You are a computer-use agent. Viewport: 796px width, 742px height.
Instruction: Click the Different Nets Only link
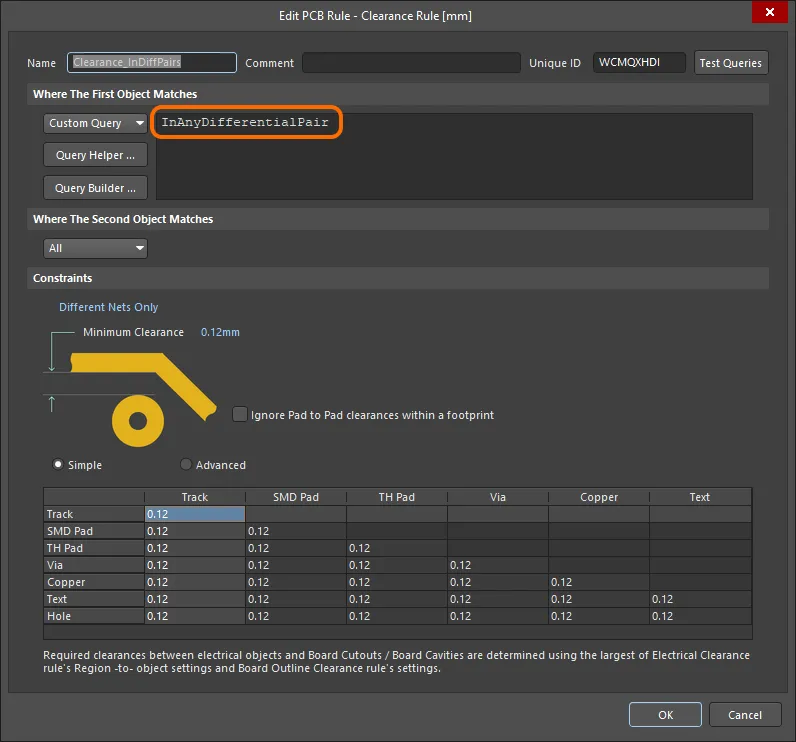tap(109, 307)
